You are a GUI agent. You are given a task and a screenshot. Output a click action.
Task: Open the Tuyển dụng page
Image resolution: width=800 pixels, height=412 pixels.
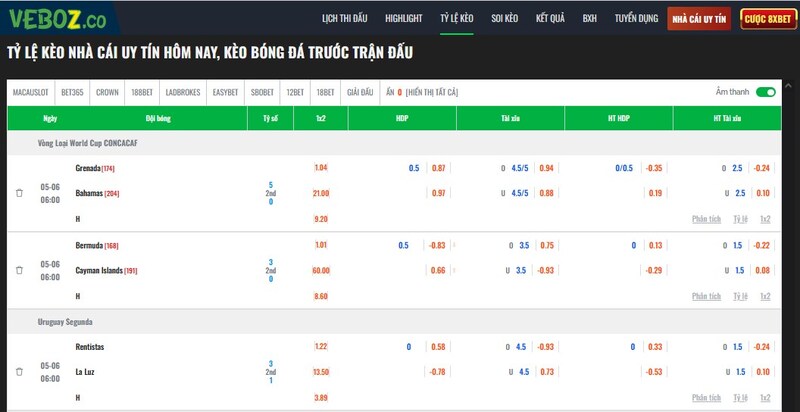tap(636, 18)
